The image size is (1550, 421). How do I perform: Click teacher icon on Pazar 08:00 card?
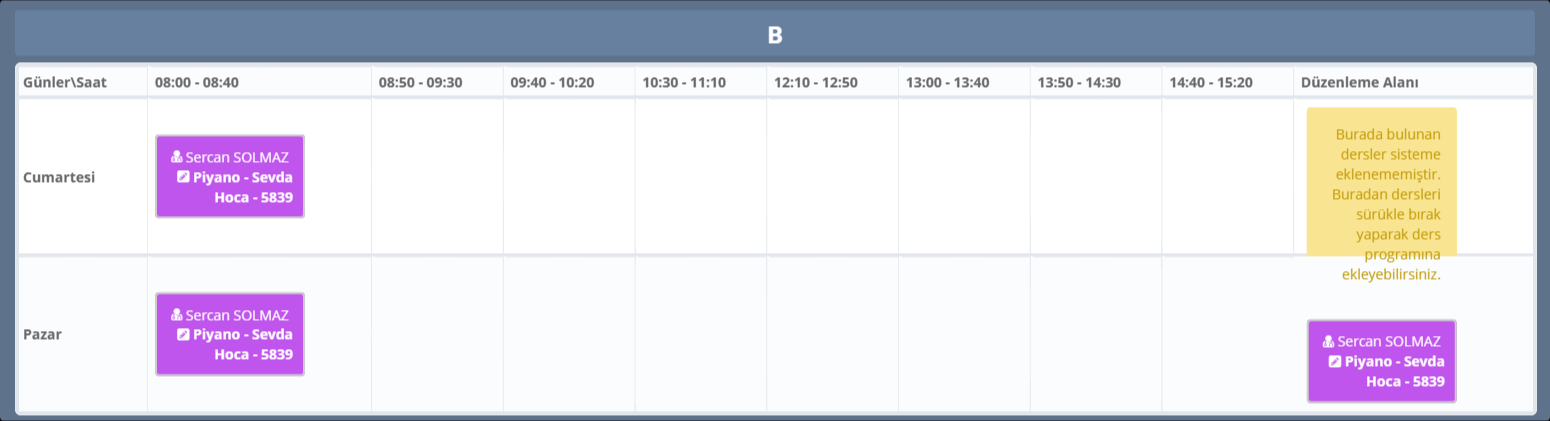coord(177,315)
